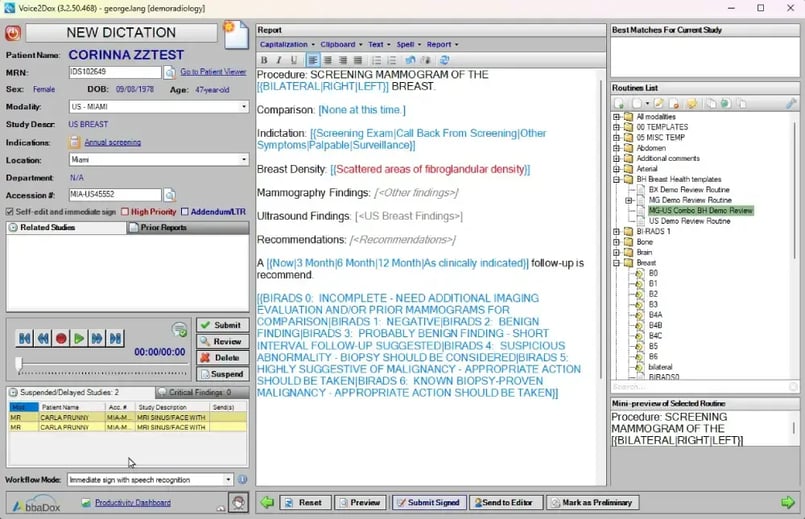
Task: Enable the Addendum/LTR checkbox
Action: (x=185, y=212)
